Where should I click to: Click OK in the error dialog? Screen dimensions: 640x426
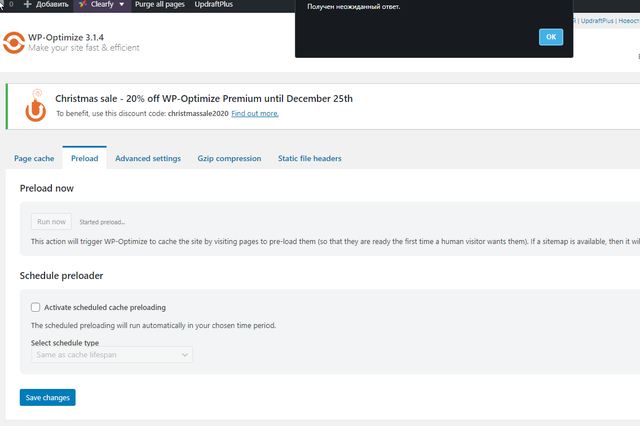(551, 37)
